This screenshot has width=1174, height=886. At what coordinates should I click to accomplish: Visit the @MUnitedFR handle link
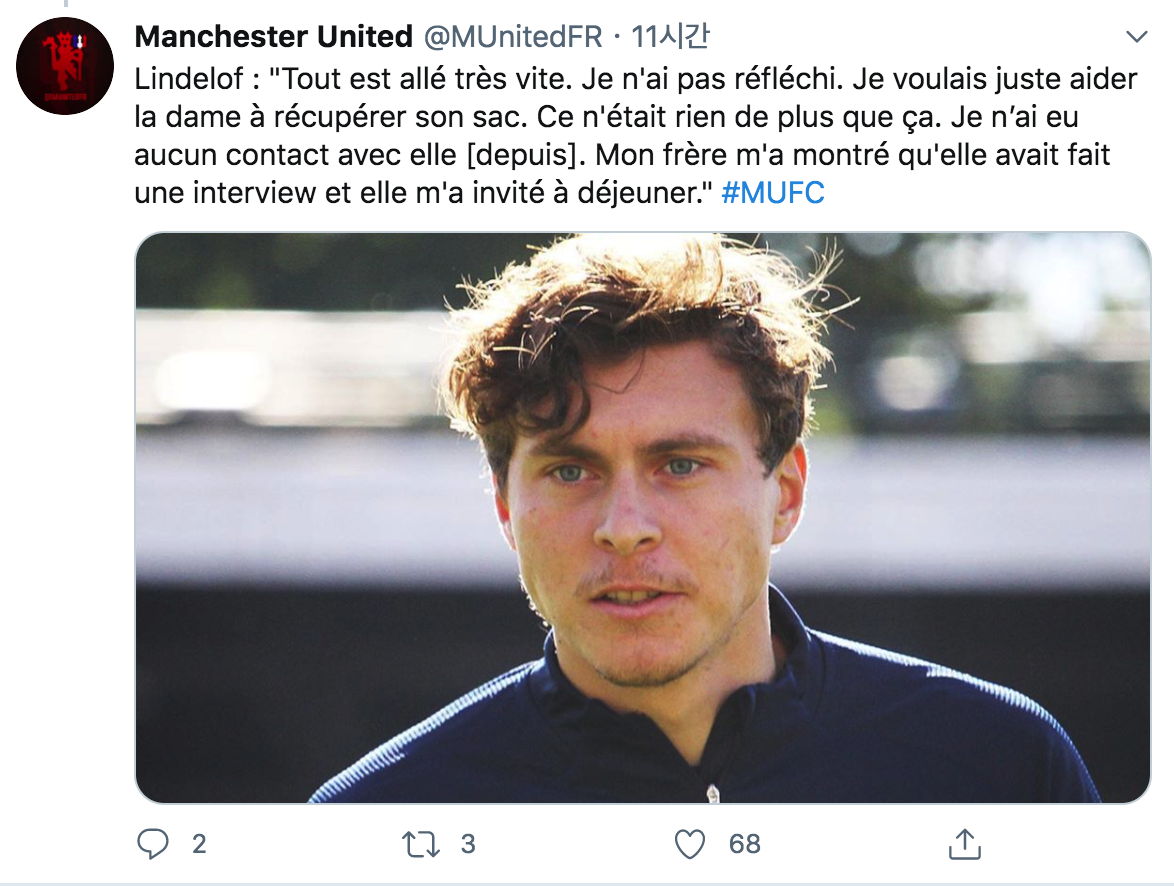pos(513,37)
